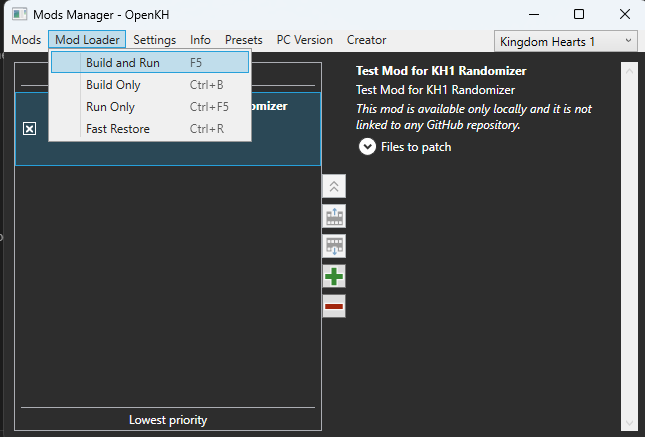The width and height of the screenshot is (645, 437).
Task: Select Build and Run from menu
Action: click(x=150, y=63)
